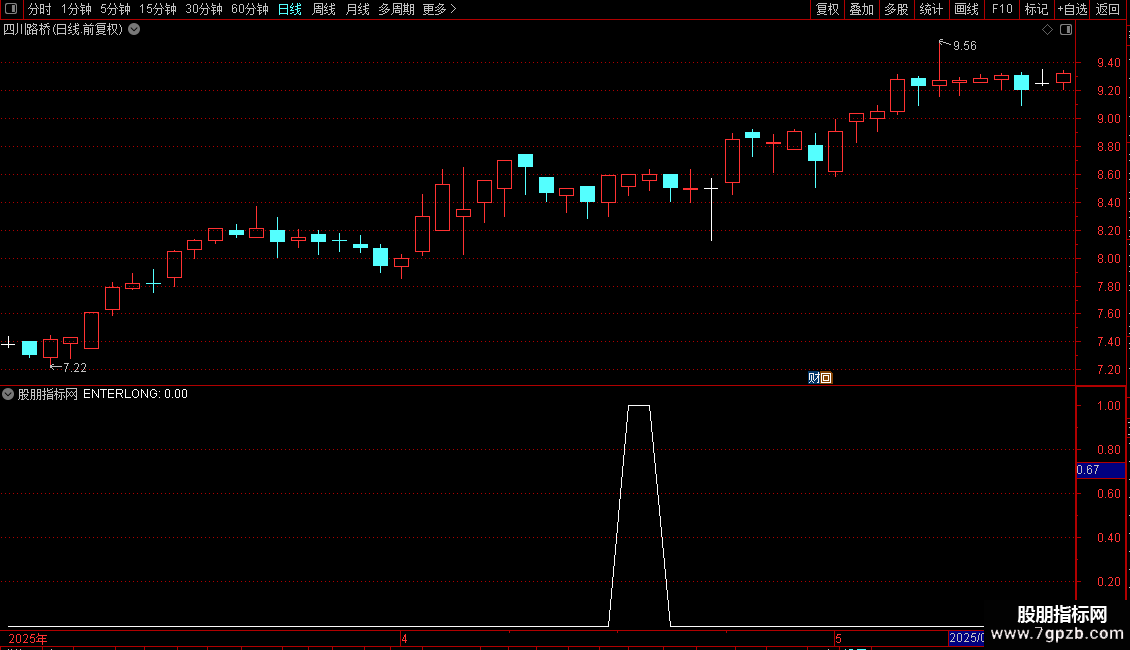Click the 9.56 high price label
Viewport: 1130px width, 650px height.
tap(964, 46)
